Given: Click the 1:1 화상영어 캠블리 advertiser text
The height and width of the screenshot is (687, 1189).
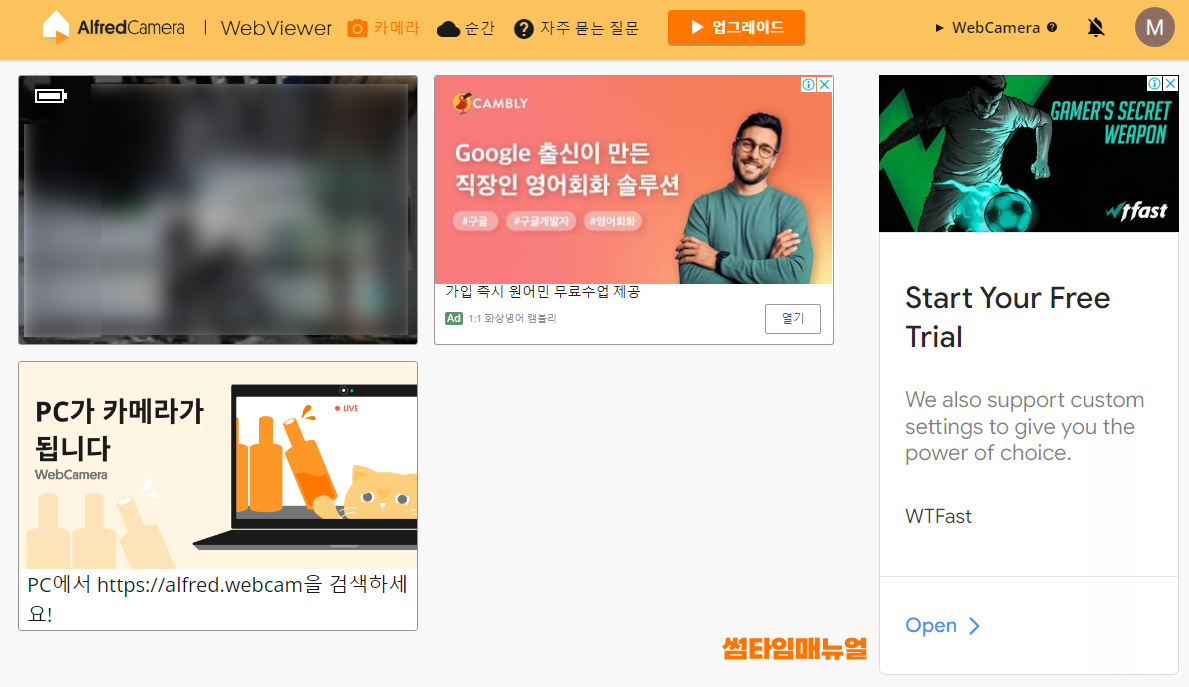Looking at the screenshot, I should pyautogui.click(x=512, y=318).
